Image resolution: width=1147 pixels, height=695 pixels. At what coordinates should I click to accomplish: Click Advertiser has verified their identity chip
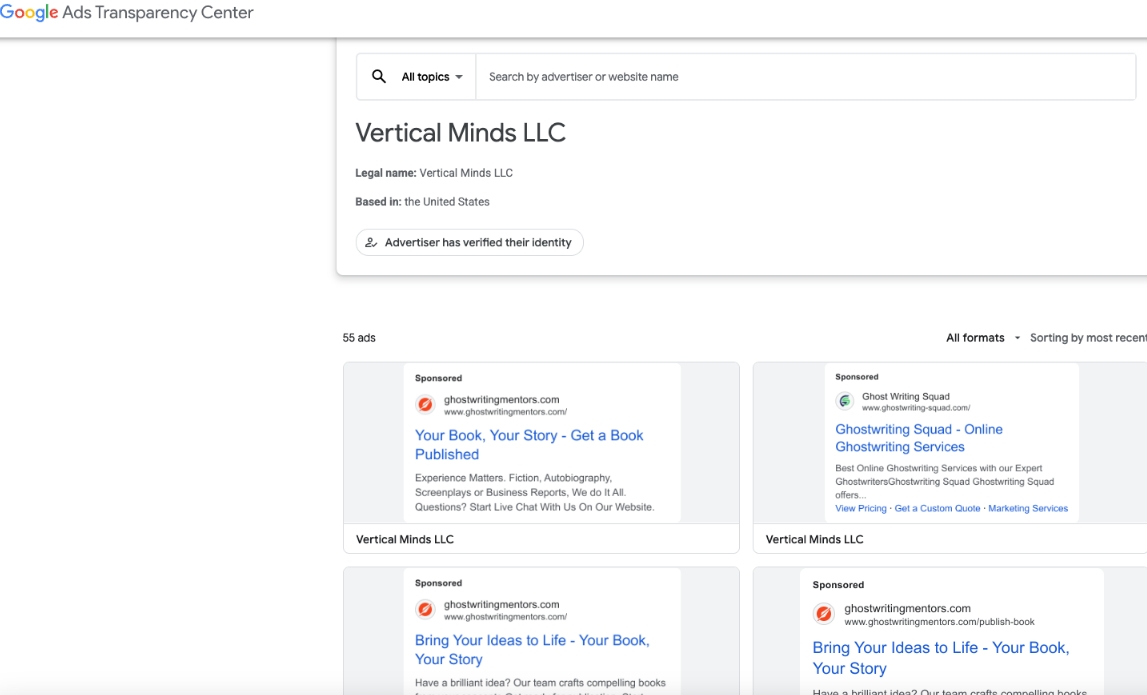point(470,242)
